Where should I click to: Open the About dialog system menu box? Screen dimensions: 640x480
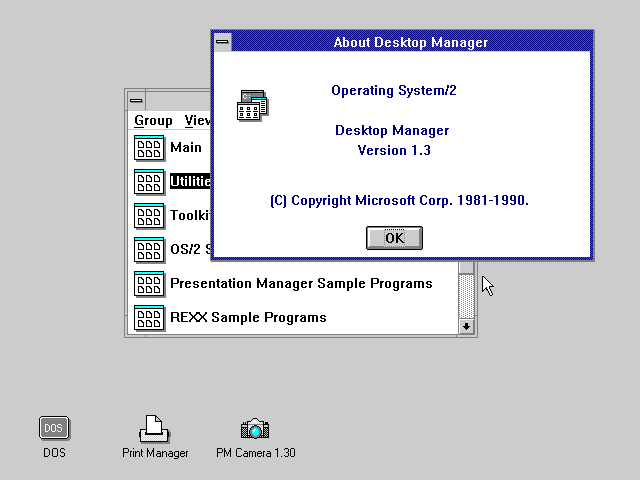(x=222, y=42)
